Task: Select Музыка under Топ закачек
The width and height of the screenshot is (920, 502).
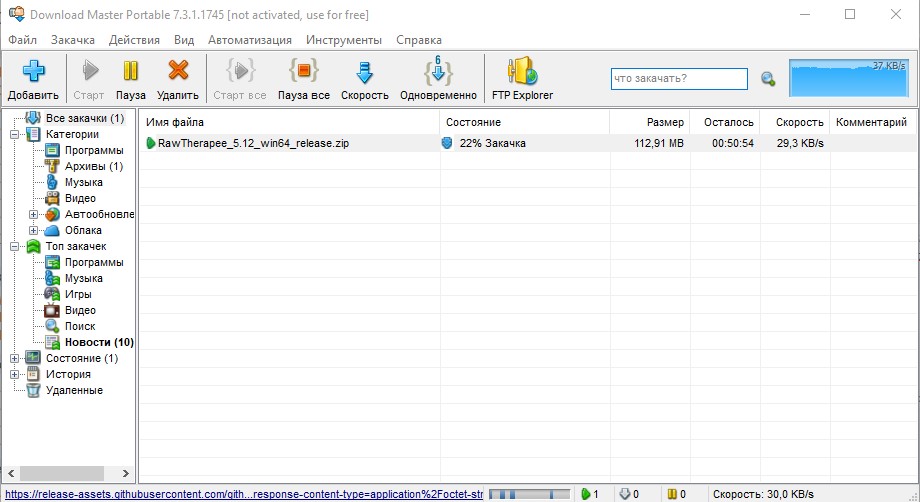Action: point(84,279)
